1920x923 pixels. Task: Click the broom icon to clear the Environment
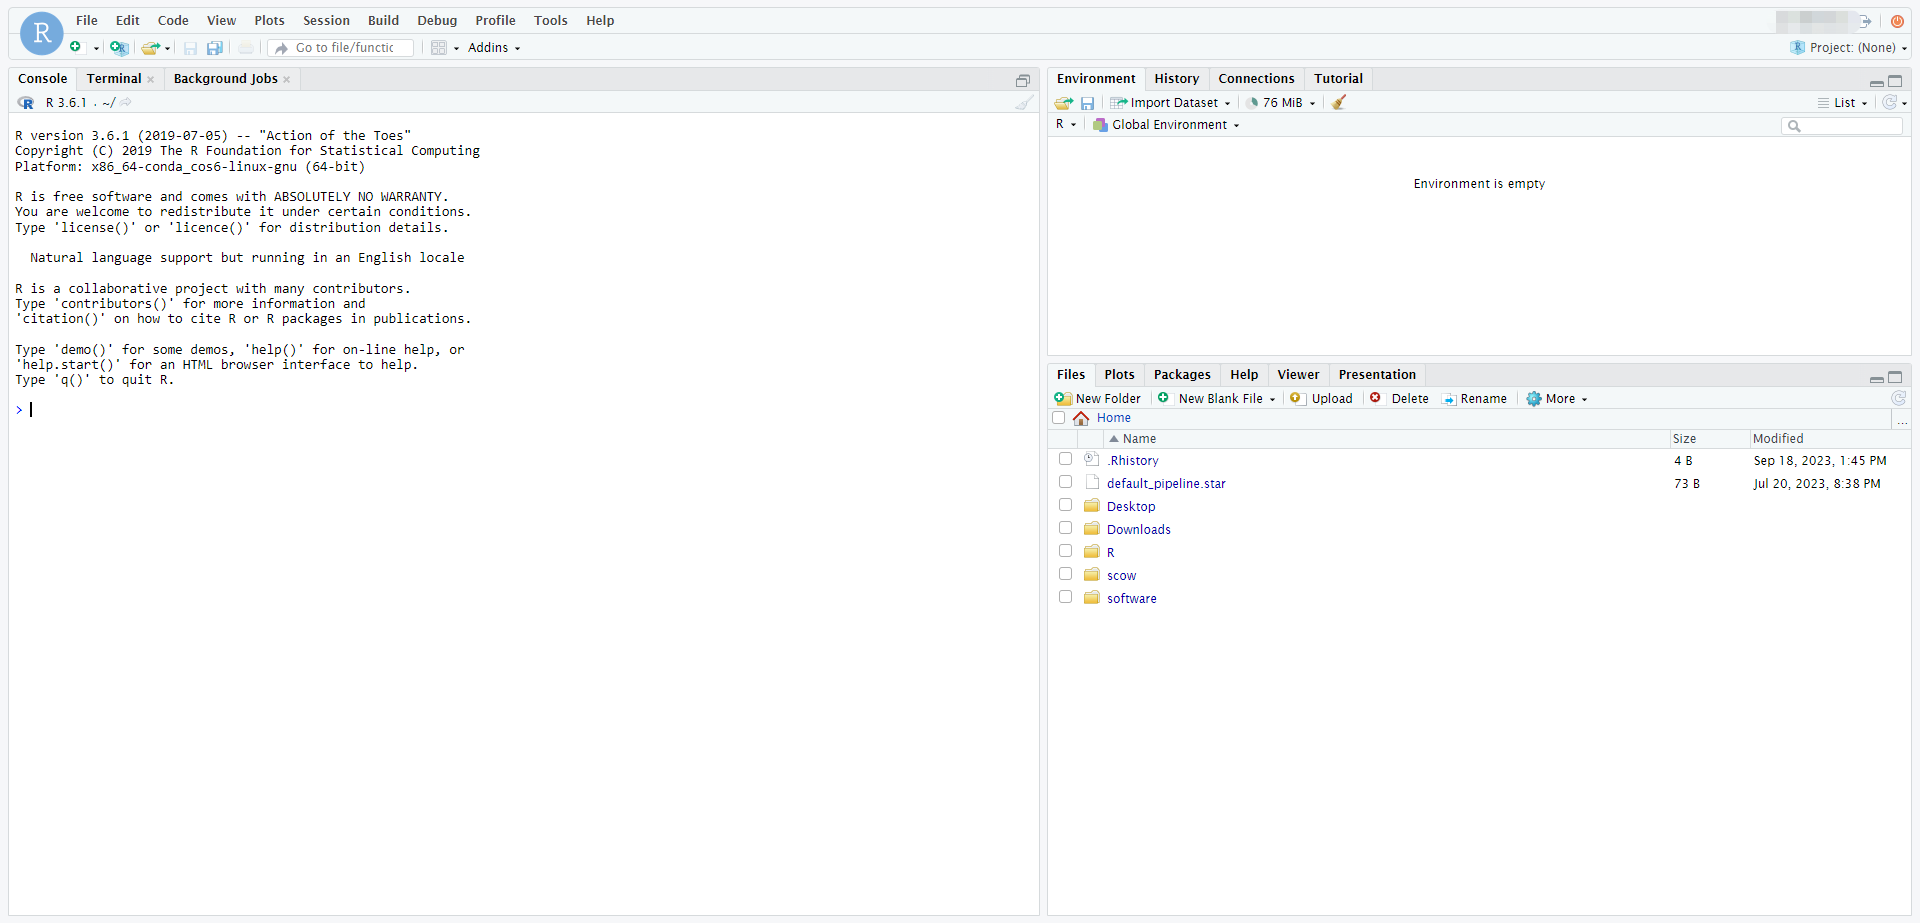1339,102
